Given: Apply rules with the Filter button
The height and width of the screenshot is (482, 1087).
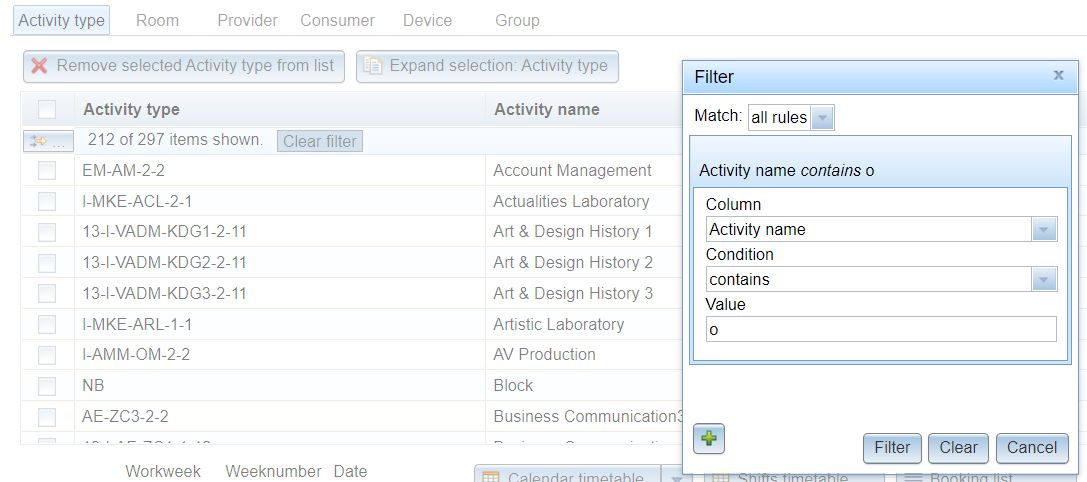Looking at the screenshot, I should pos(892,448).
